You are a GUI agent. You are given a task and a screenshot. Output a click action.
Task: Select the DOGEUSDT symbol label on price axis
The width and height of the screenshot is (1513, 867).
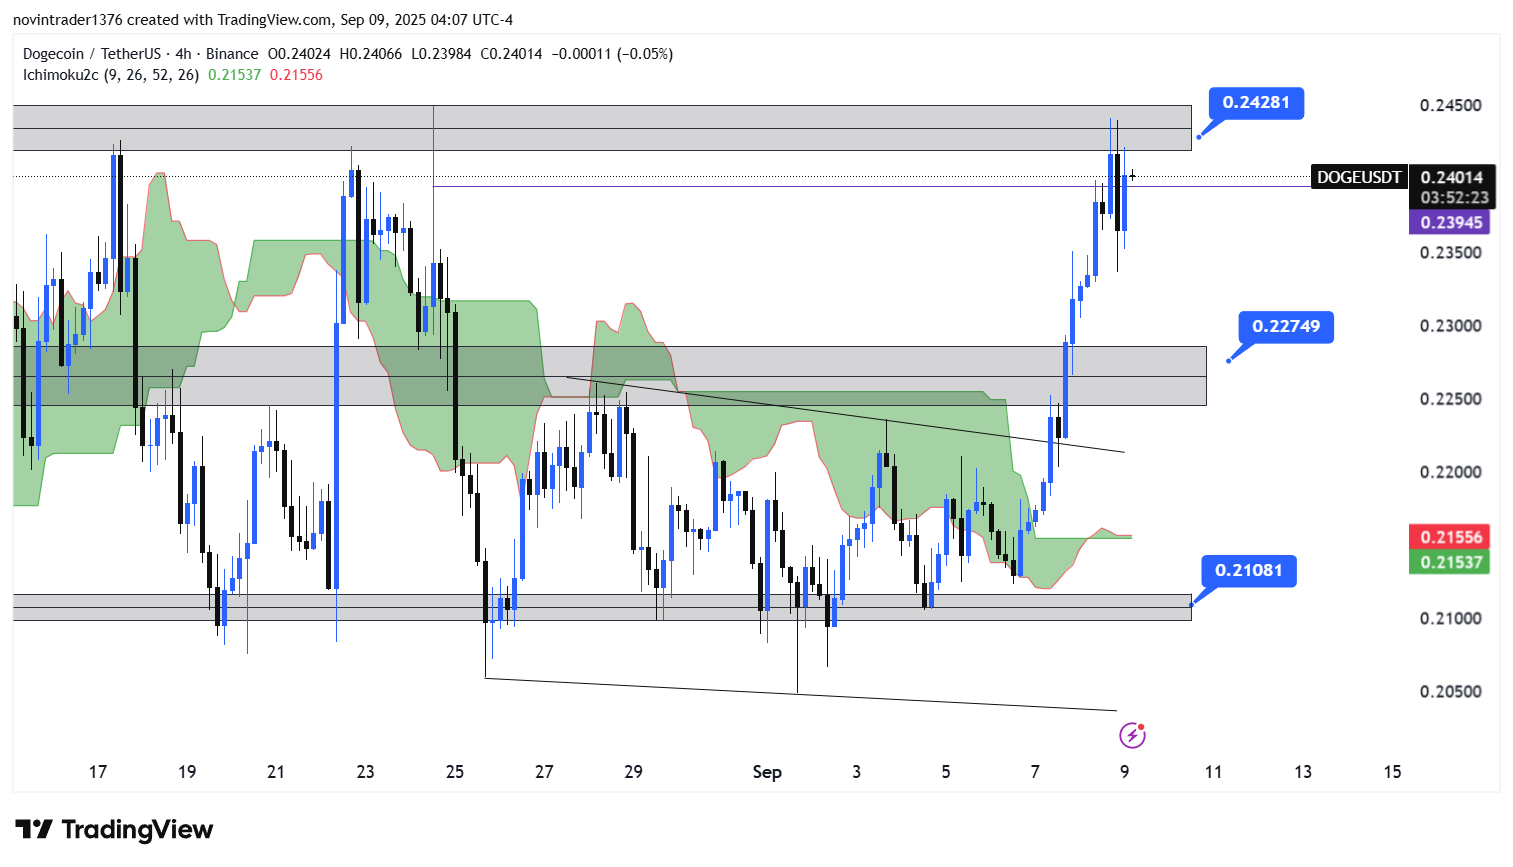(x=1358, y=177)
